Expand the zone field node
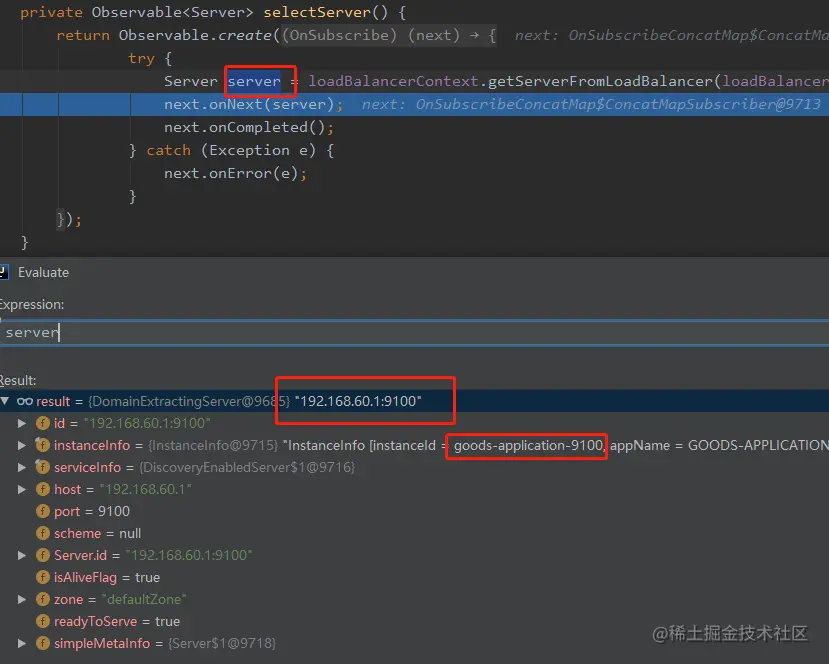 click(x=22, y=600)
